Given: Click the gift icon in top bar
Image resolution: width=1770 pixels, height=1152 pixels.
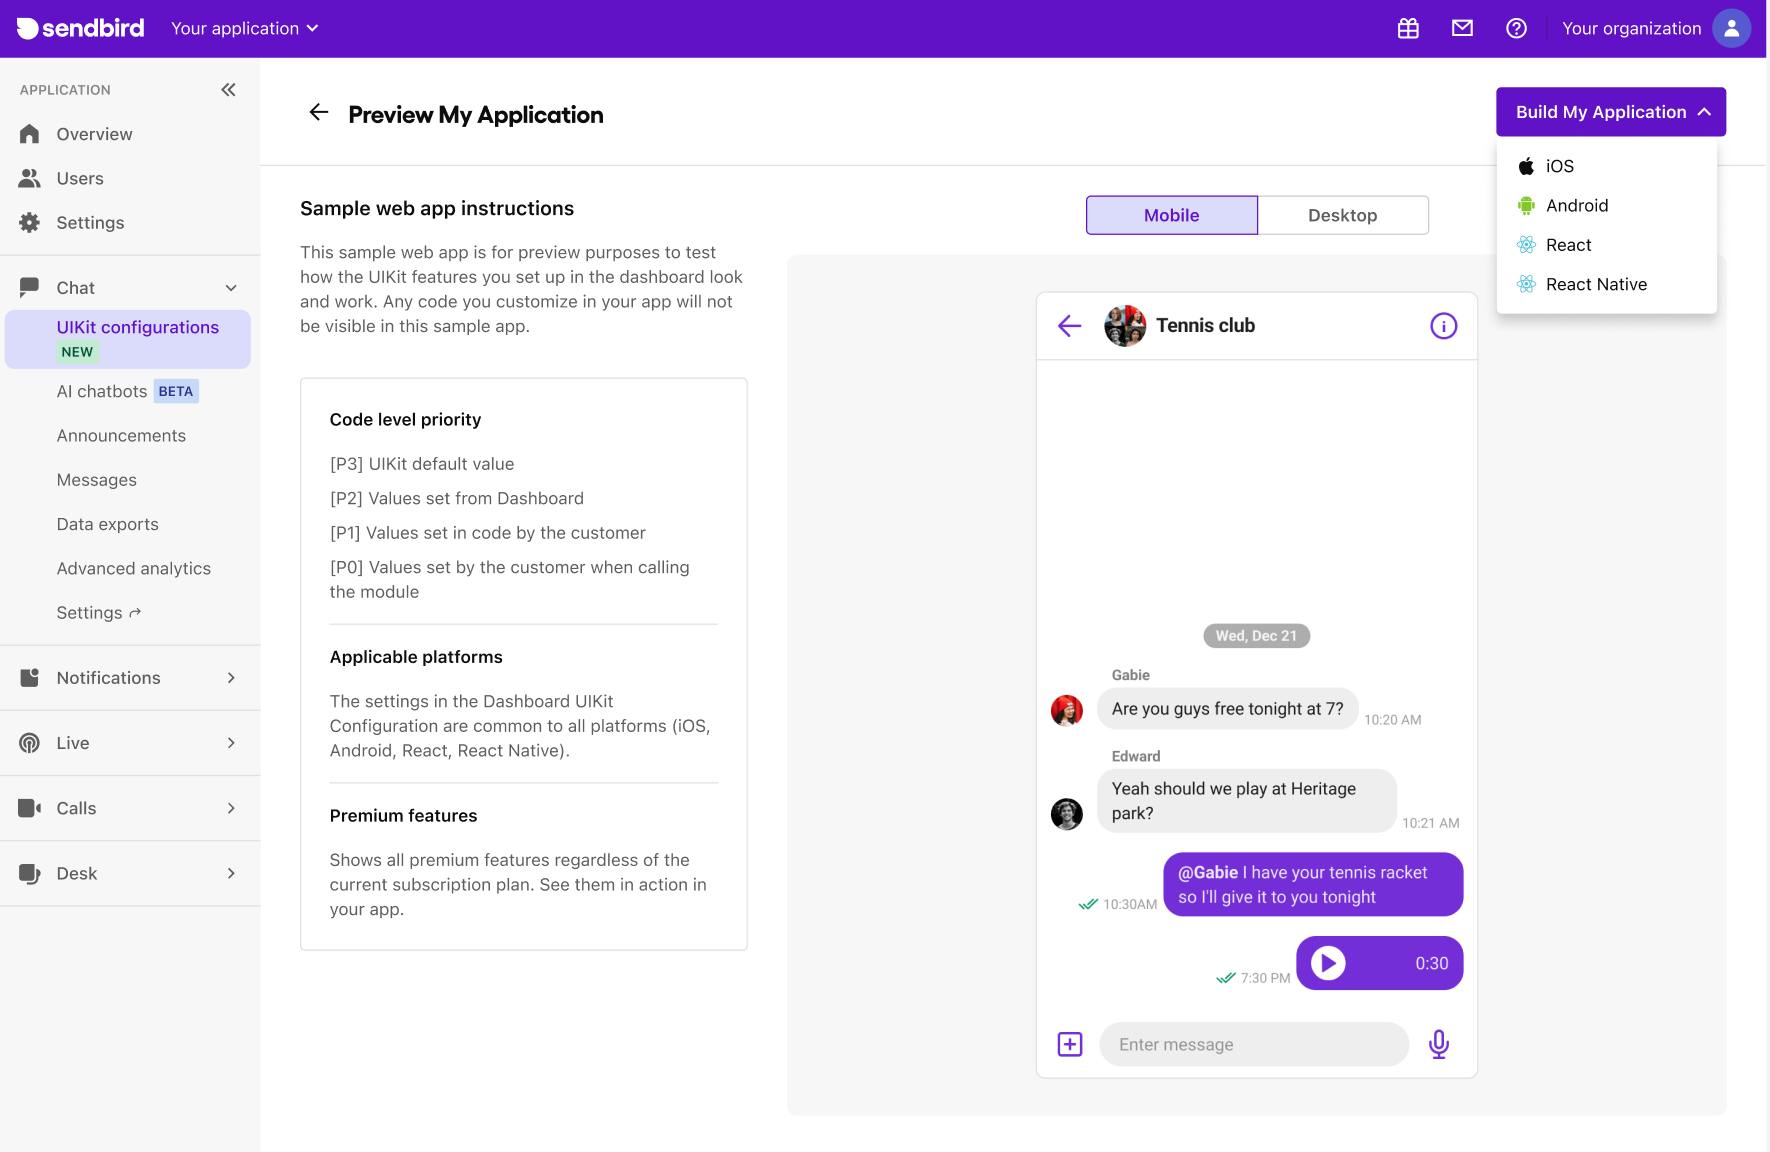Looking at the screenshot, I should pos(1408,29).
